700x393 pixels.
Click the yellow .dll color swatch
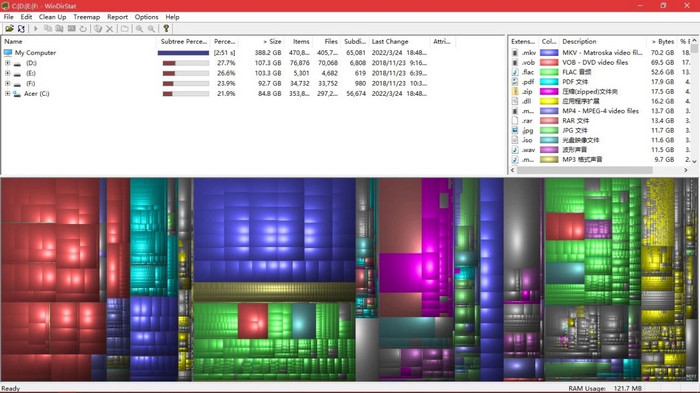[x=549, y=101]
